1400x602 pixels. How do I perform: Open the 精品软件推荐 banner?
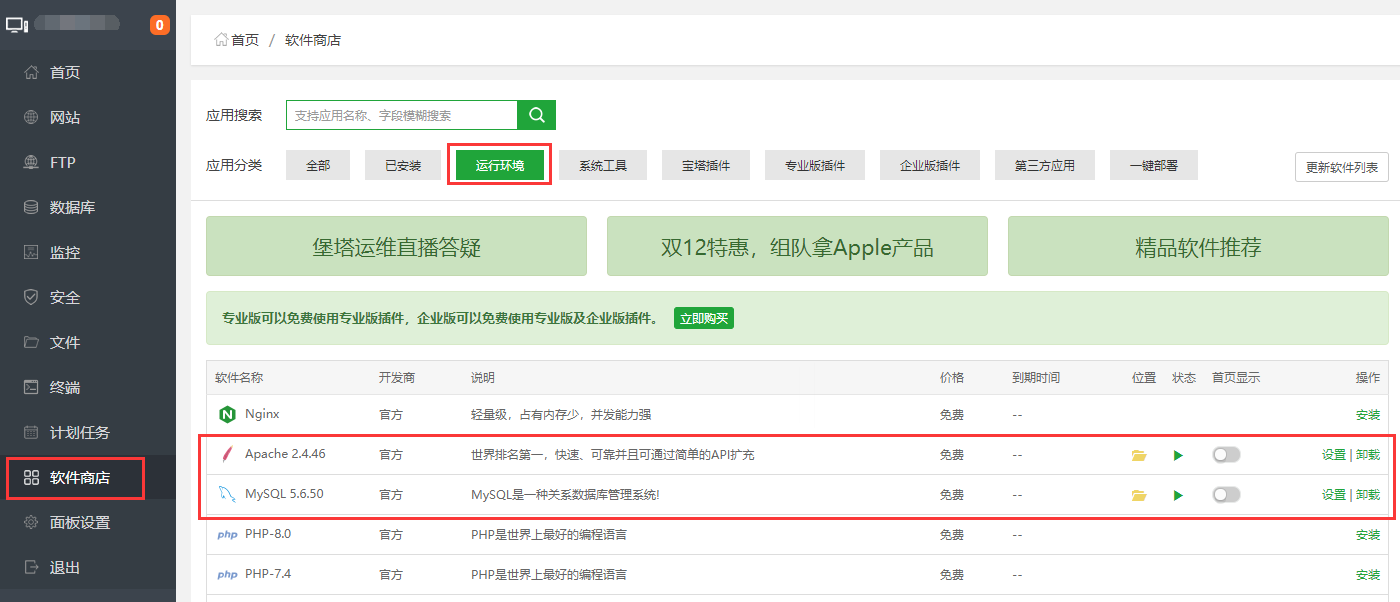pos(1198,246)
